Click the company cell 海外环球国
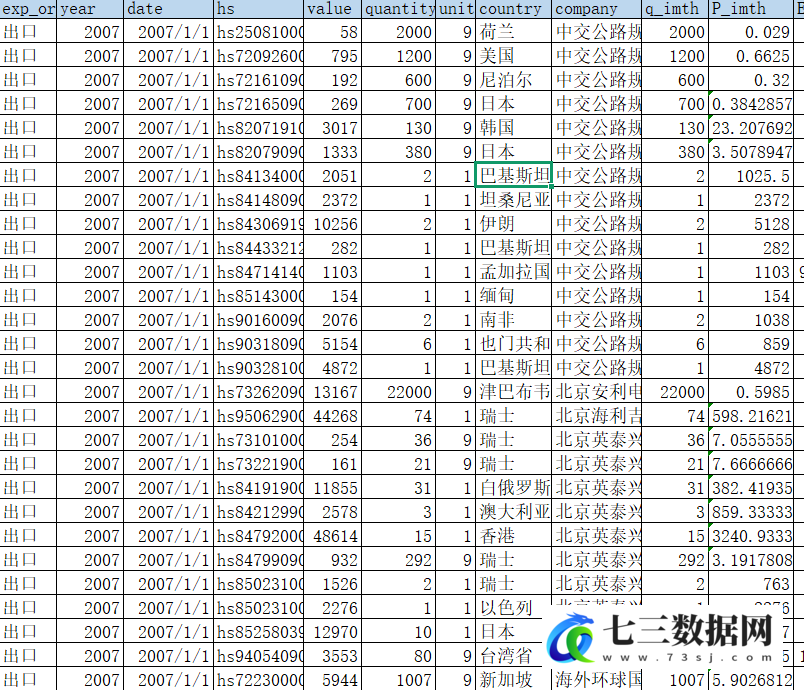This screenshot has height=690, width=804. [x=597, y=680]
